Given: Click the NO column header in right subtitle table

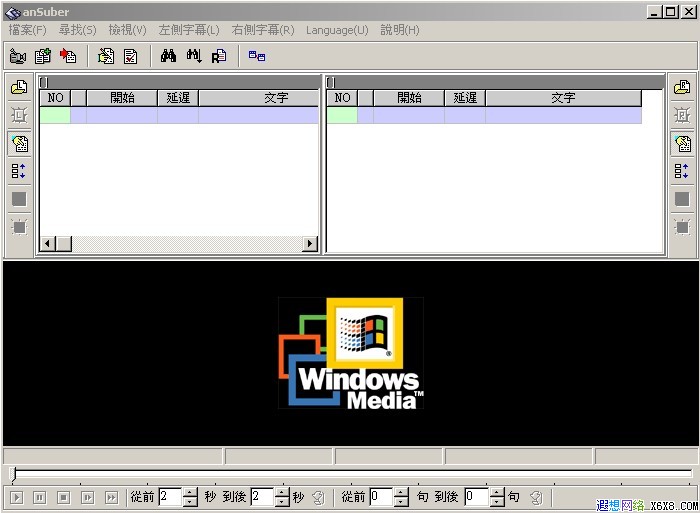Looking at the screenshot, I should point(342,98).
